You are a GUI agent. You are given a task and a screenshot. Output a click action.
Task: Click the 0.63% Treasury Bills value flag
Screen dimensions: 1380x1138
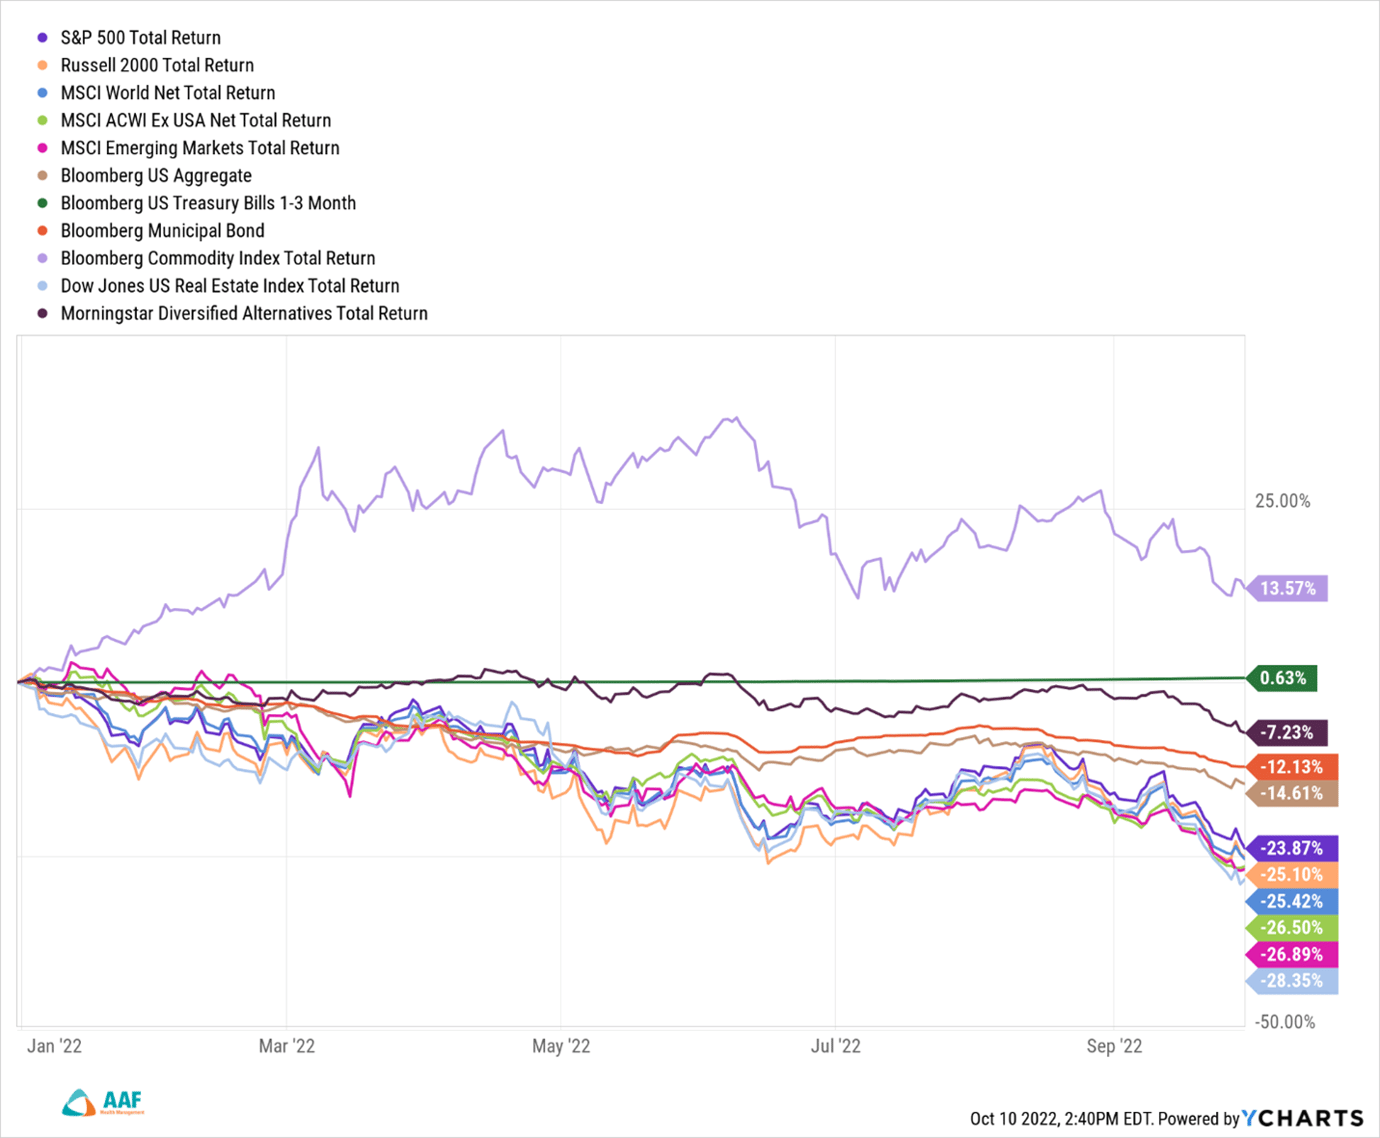(x=1283, y=678)
